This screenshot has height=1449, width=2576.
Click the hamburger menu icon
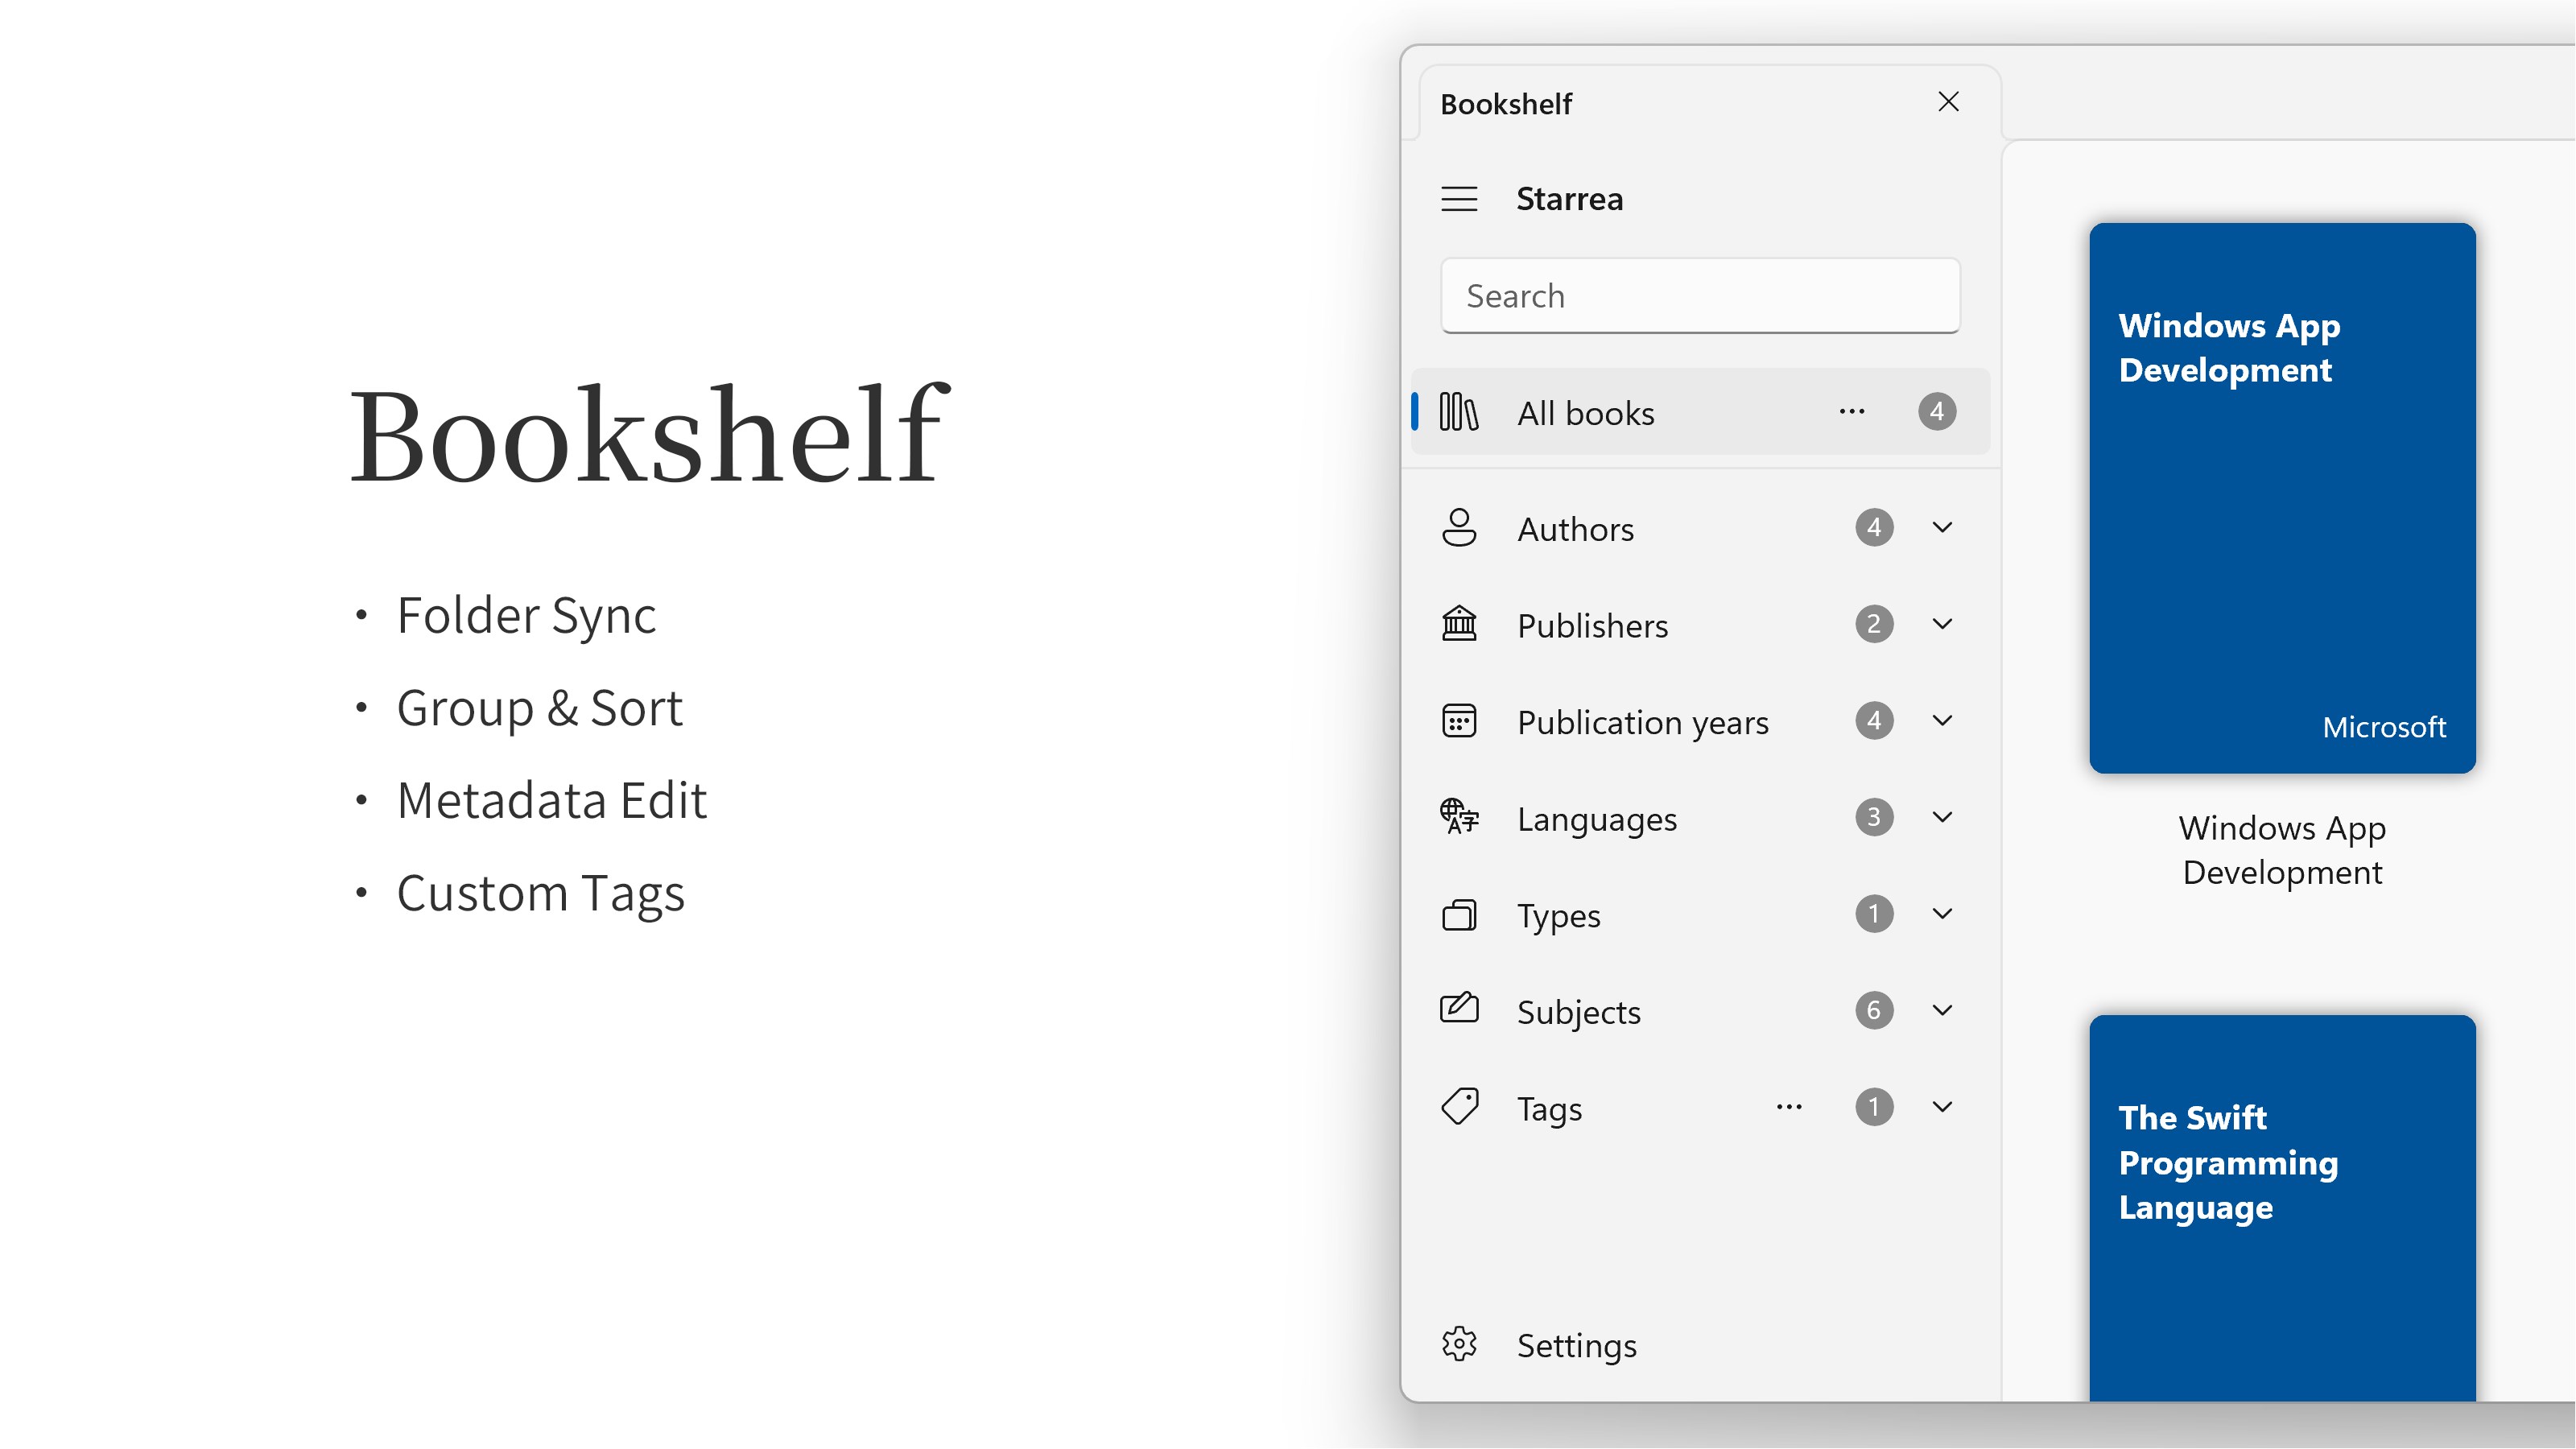1459,198
